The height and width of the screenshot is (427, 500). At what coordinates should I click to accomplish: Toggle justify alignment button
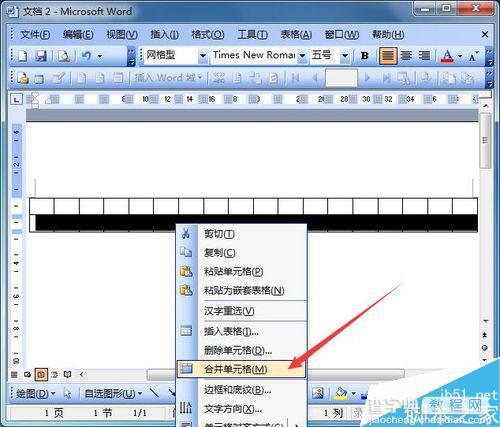coord(387,56)
